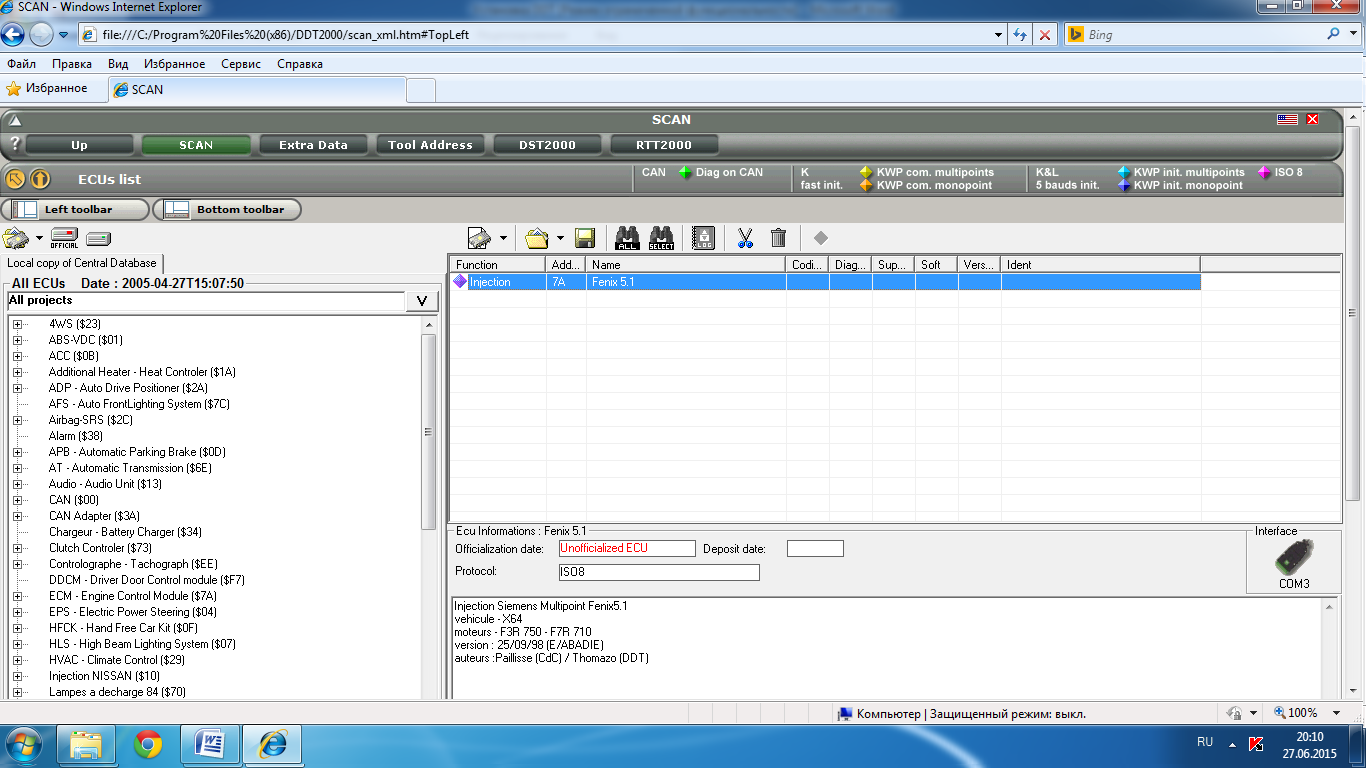Click the IE refresh button
The height and width of the screenshot is (768, 1366).
[1020, 34]
